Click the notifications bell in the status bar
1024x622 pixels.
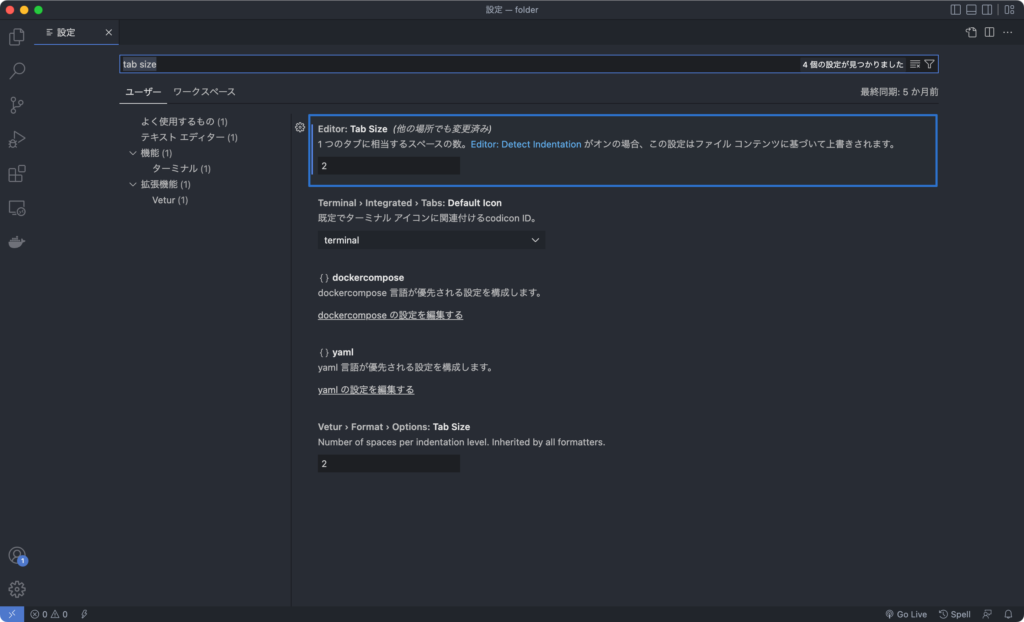point(1008,613)
